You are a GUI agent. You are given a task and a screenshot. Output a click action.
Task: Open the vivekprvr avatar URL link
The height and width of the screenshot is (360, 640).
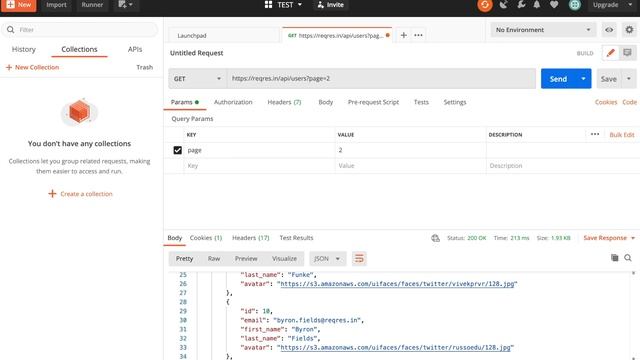(x=397, y=284)
